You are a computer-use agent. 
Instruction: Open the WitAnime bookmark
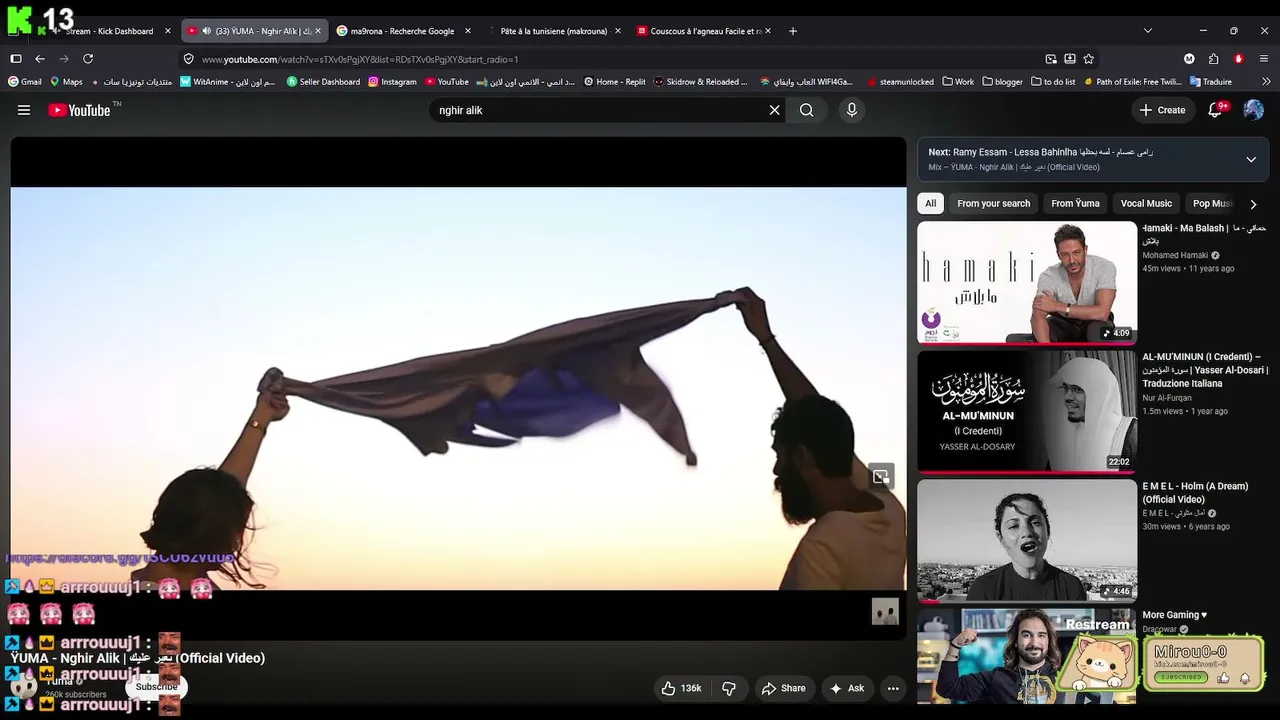(228, 82)
